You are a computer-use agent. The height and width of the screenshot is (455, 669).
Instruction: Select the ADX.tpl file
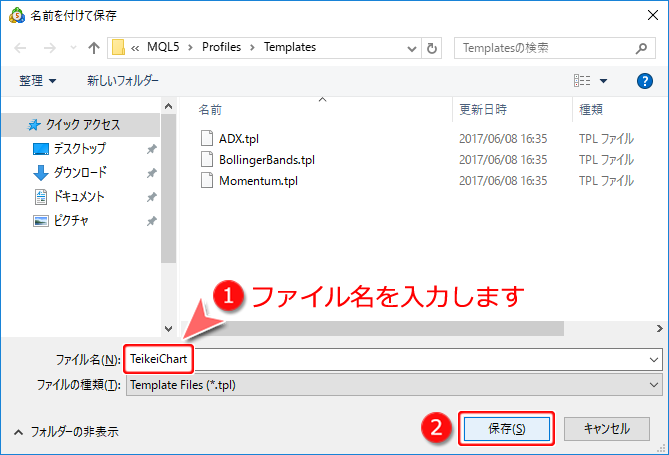tap(239, 139)
